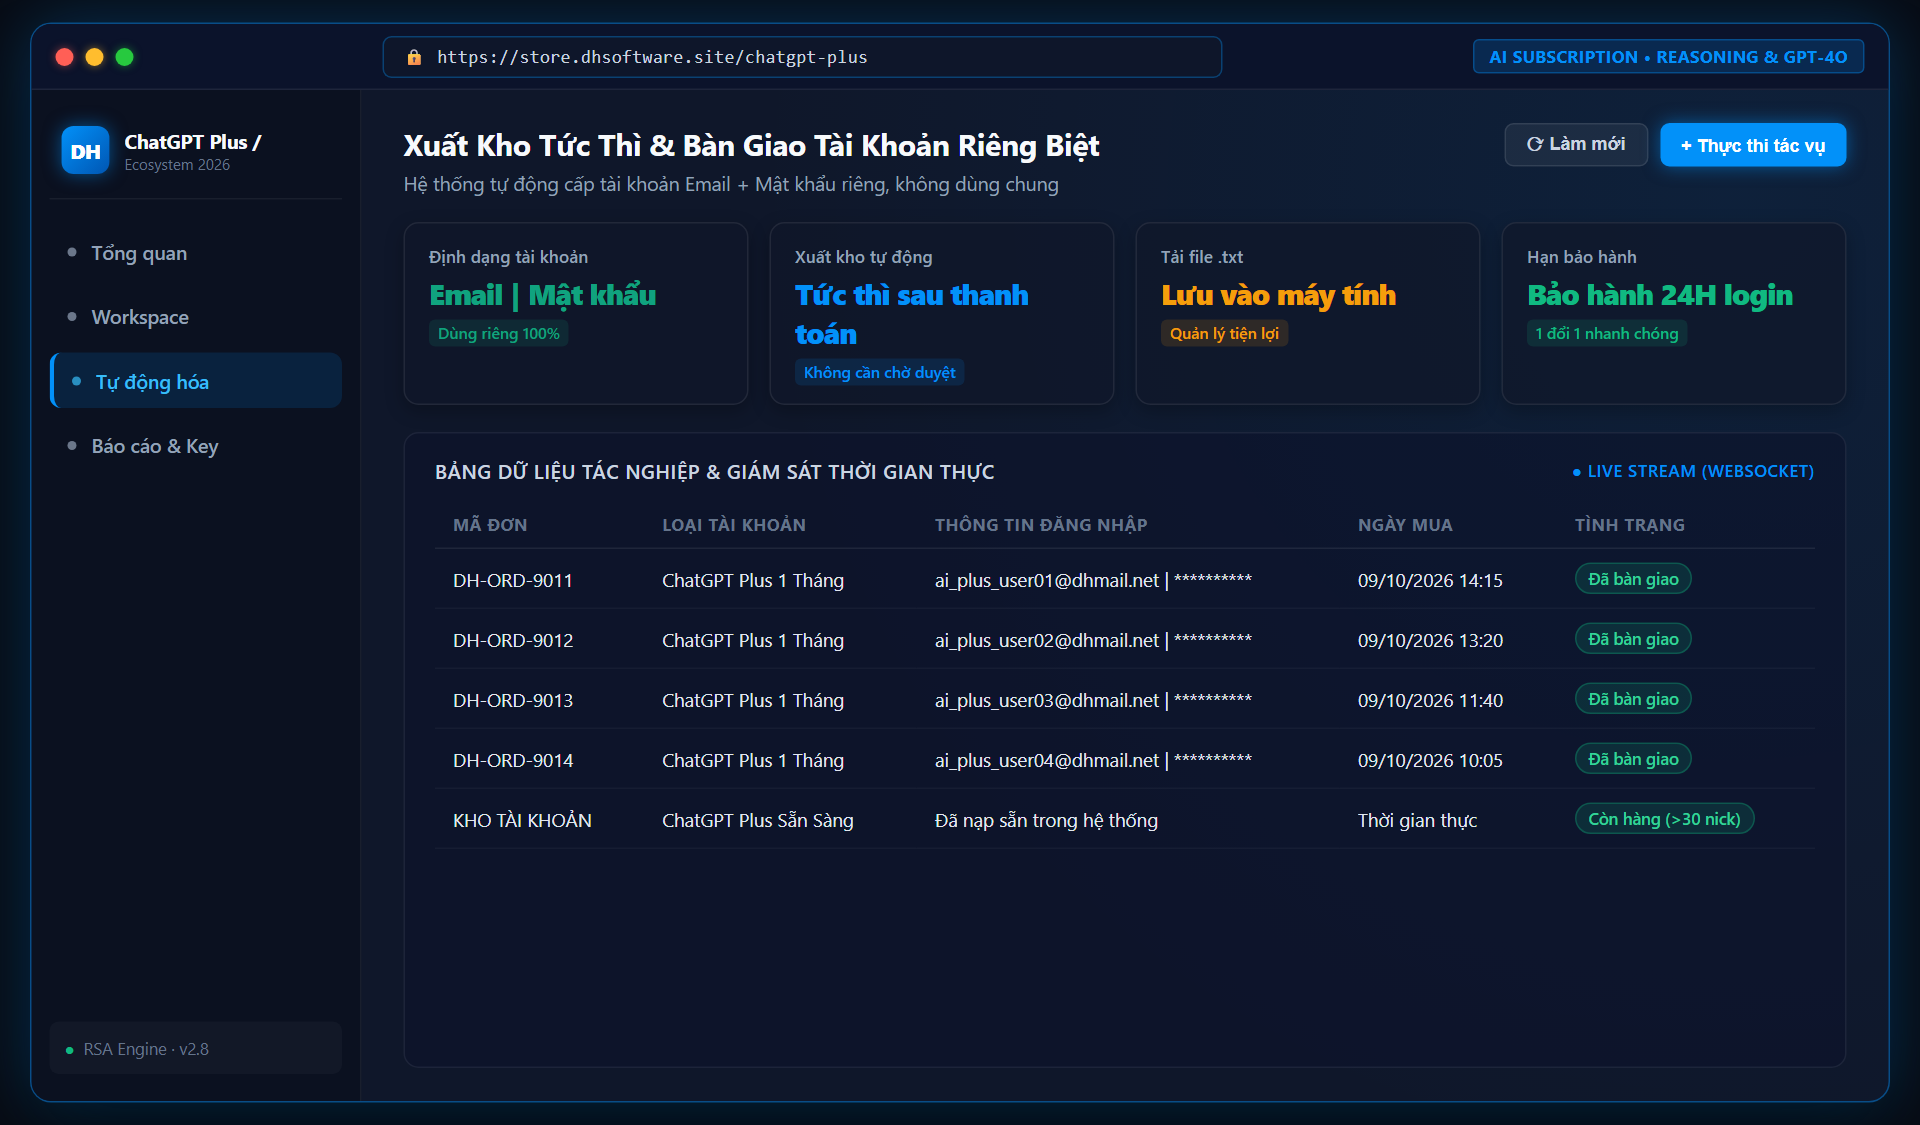This screenshot has width=1920, height=1125.
Task: Open the Tổng quan sidebar item
Action: click(196, 253)
